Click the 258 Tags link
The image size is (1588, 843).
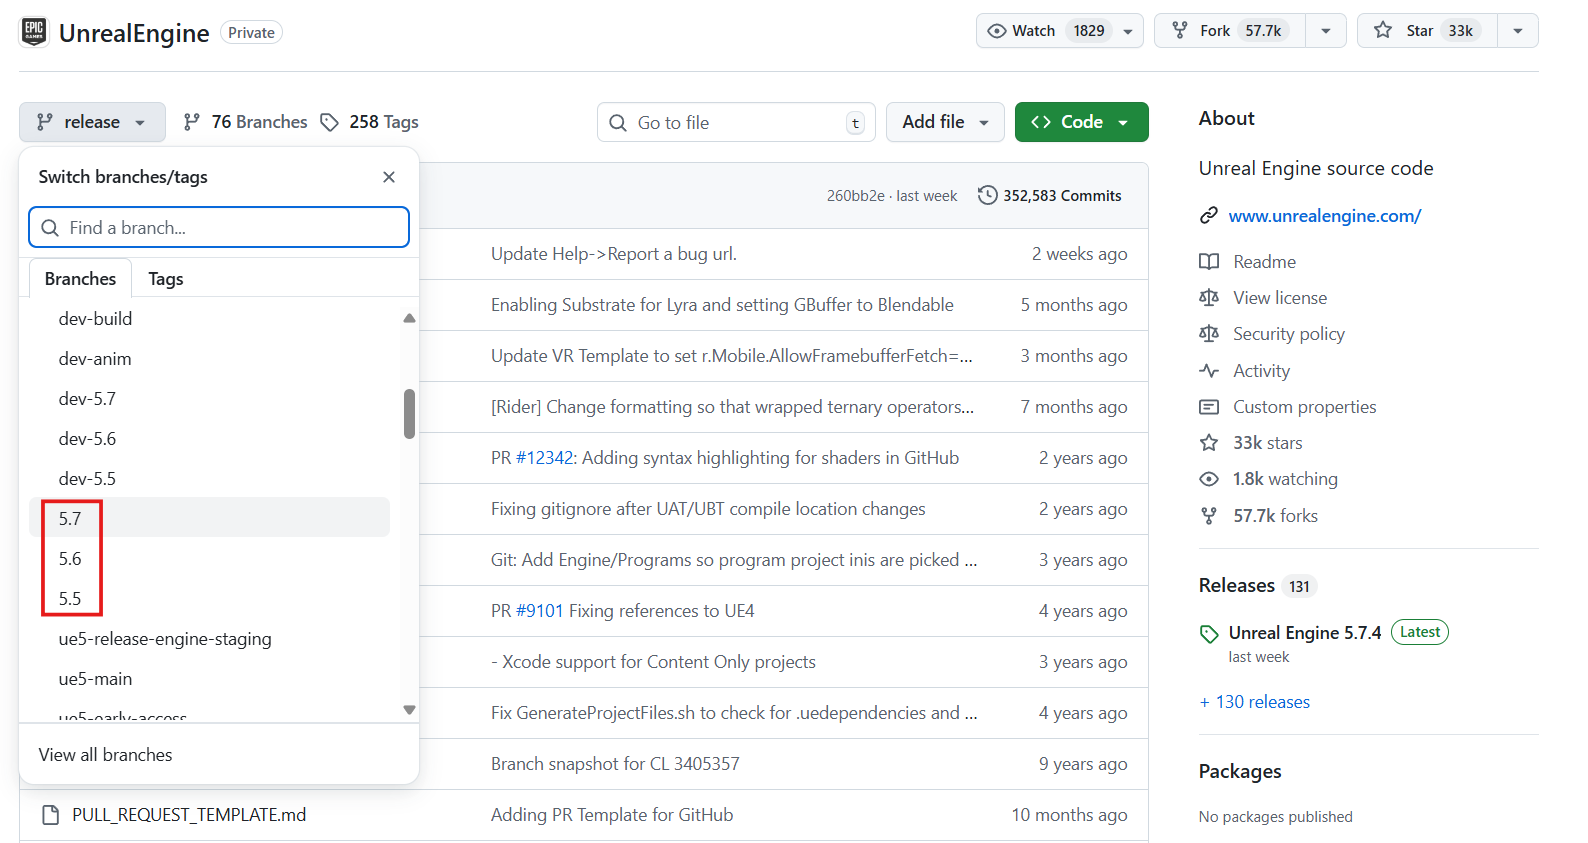pyautogui.click(x=369, y=122)
